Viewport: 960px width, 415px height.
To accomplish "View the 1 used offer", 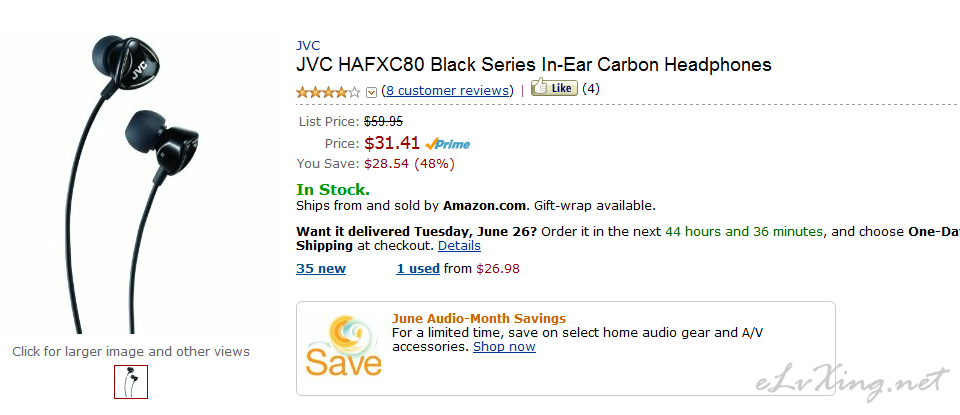I will pyautogui.click(x=418, y=268).
